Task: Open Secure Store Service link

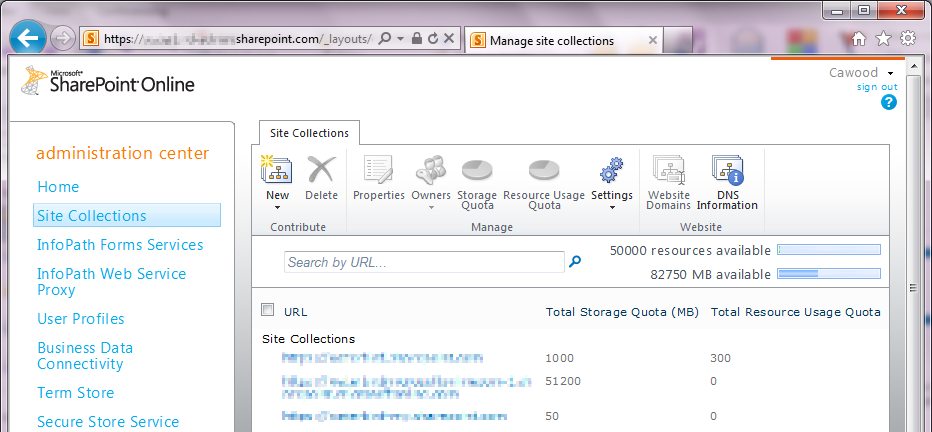Action: (x=108, y=422)
